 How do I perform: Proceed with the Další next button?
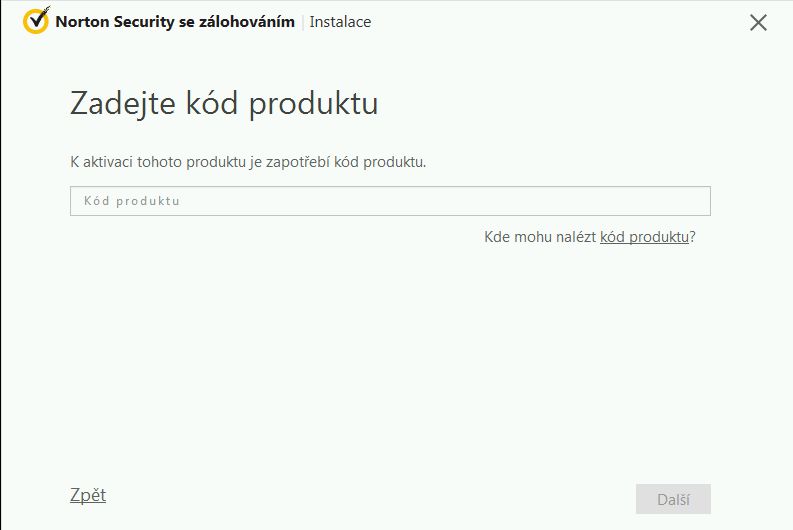673,499
